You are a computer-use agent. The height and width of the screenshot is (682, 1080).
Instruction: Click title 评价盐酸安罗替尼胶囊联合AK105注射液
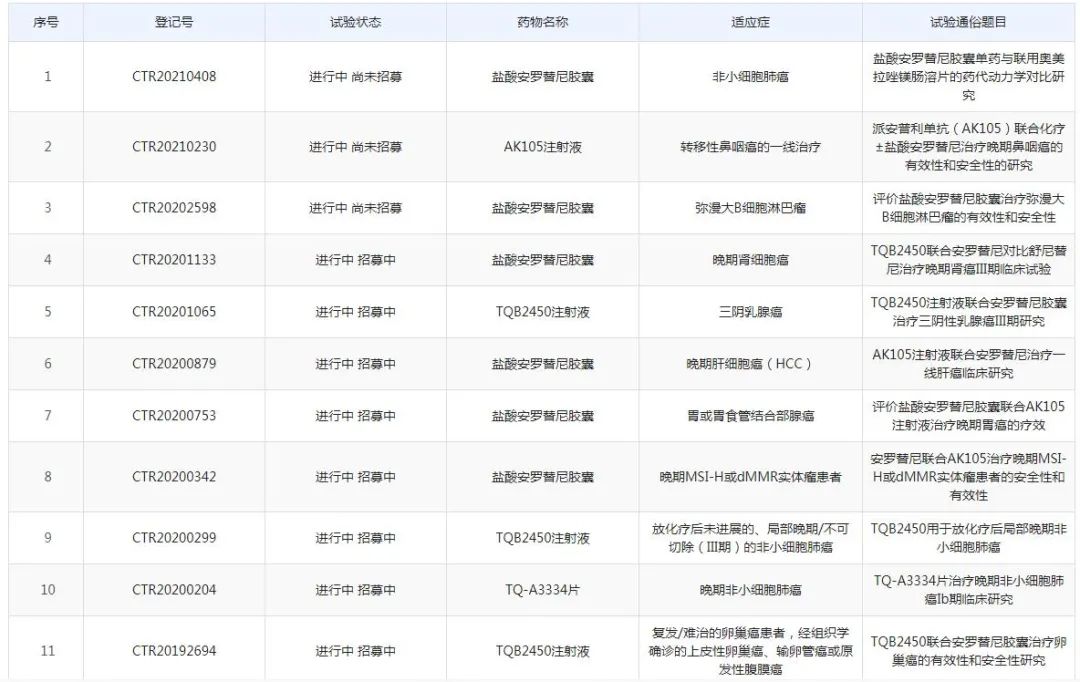[968, 415]
